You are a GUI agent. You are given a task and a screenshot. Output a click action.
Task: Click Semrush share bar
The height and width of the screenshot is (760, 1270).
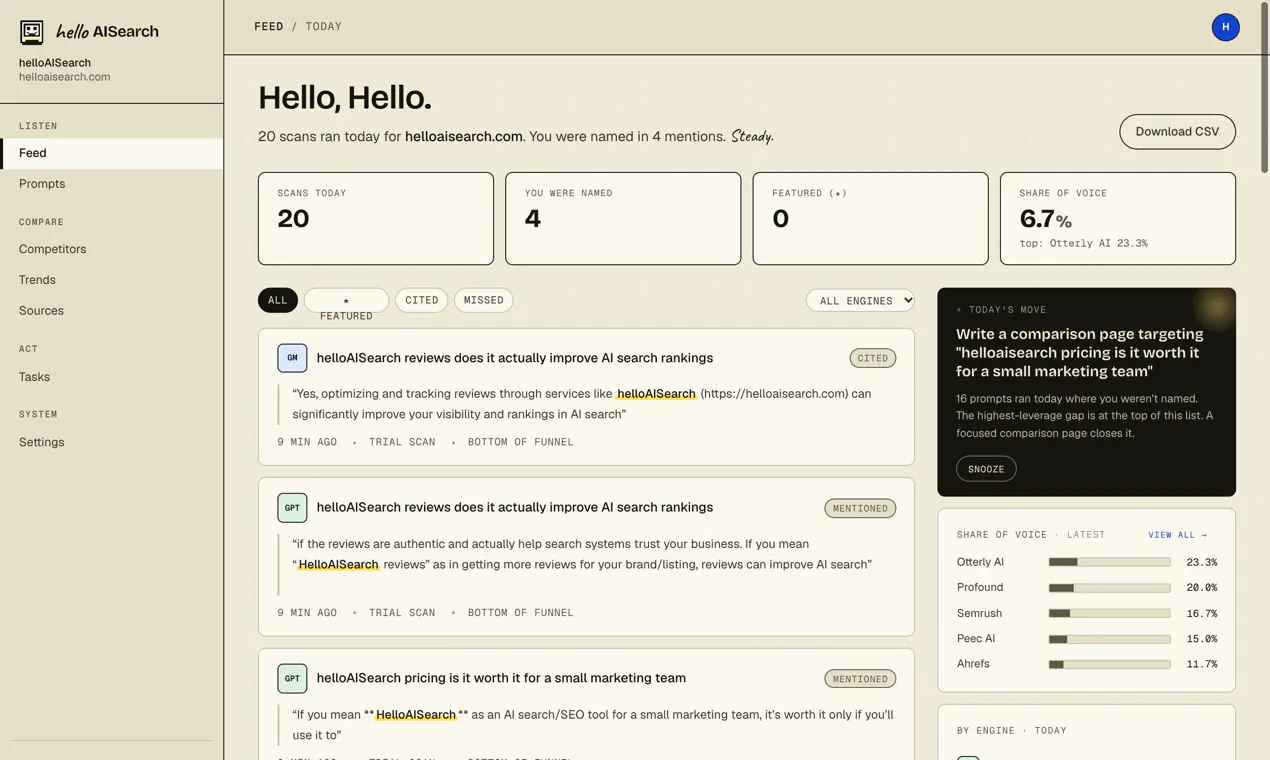click(x=1109, y=613)
